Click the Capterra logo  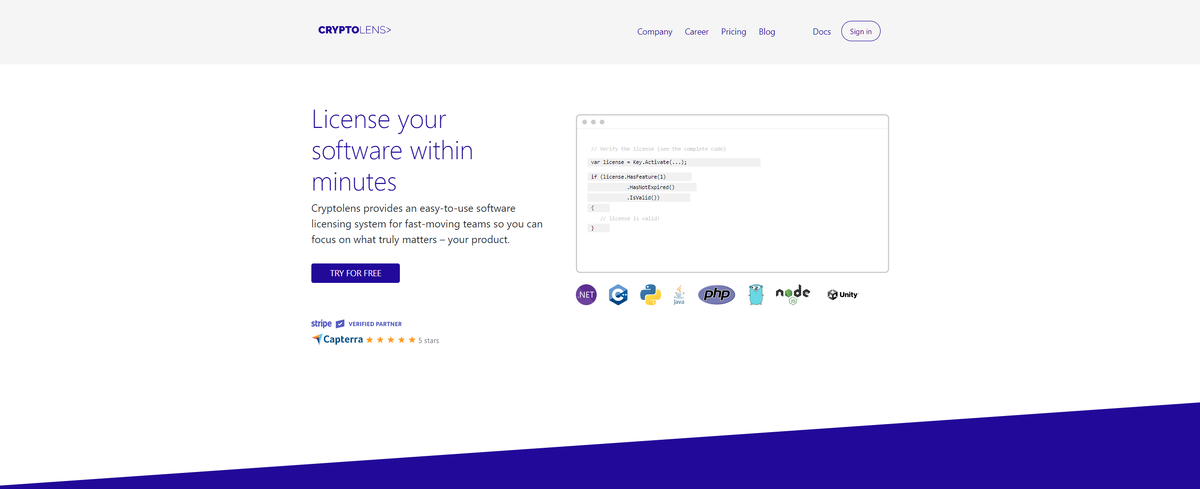point(337,339)
